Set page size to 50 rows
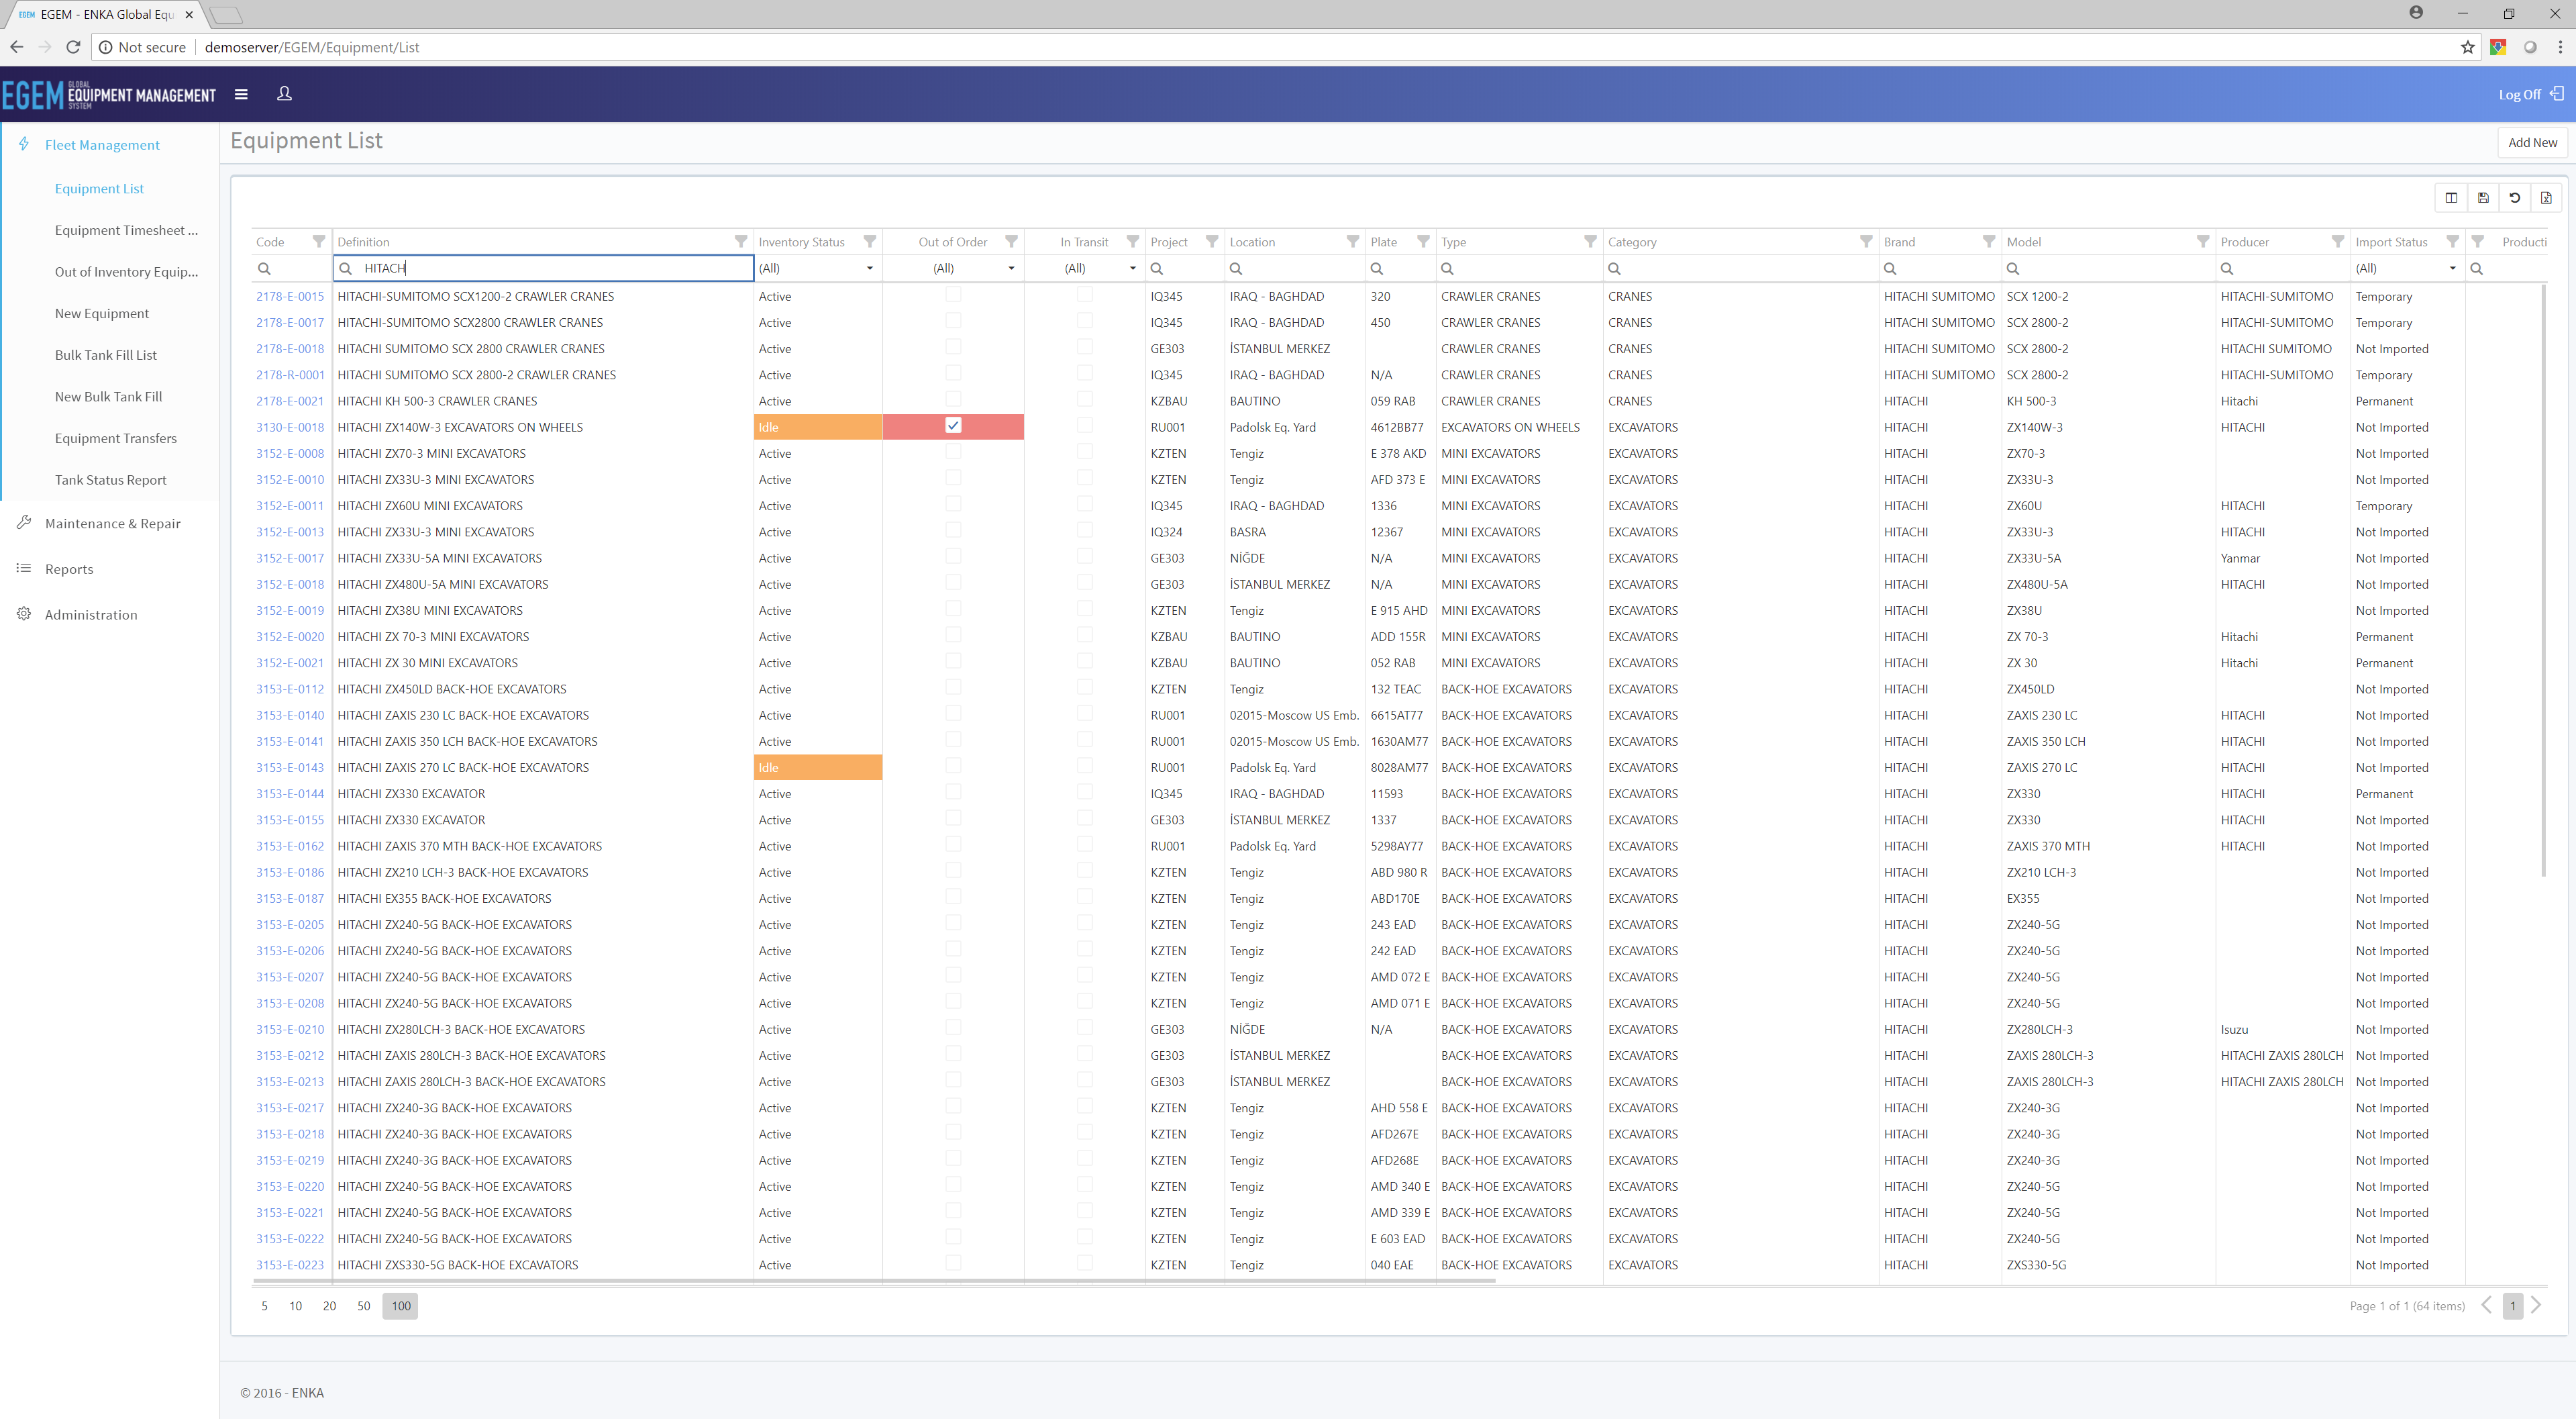Screen dimensions: 2576x1419 click(x=364, y=1306)
